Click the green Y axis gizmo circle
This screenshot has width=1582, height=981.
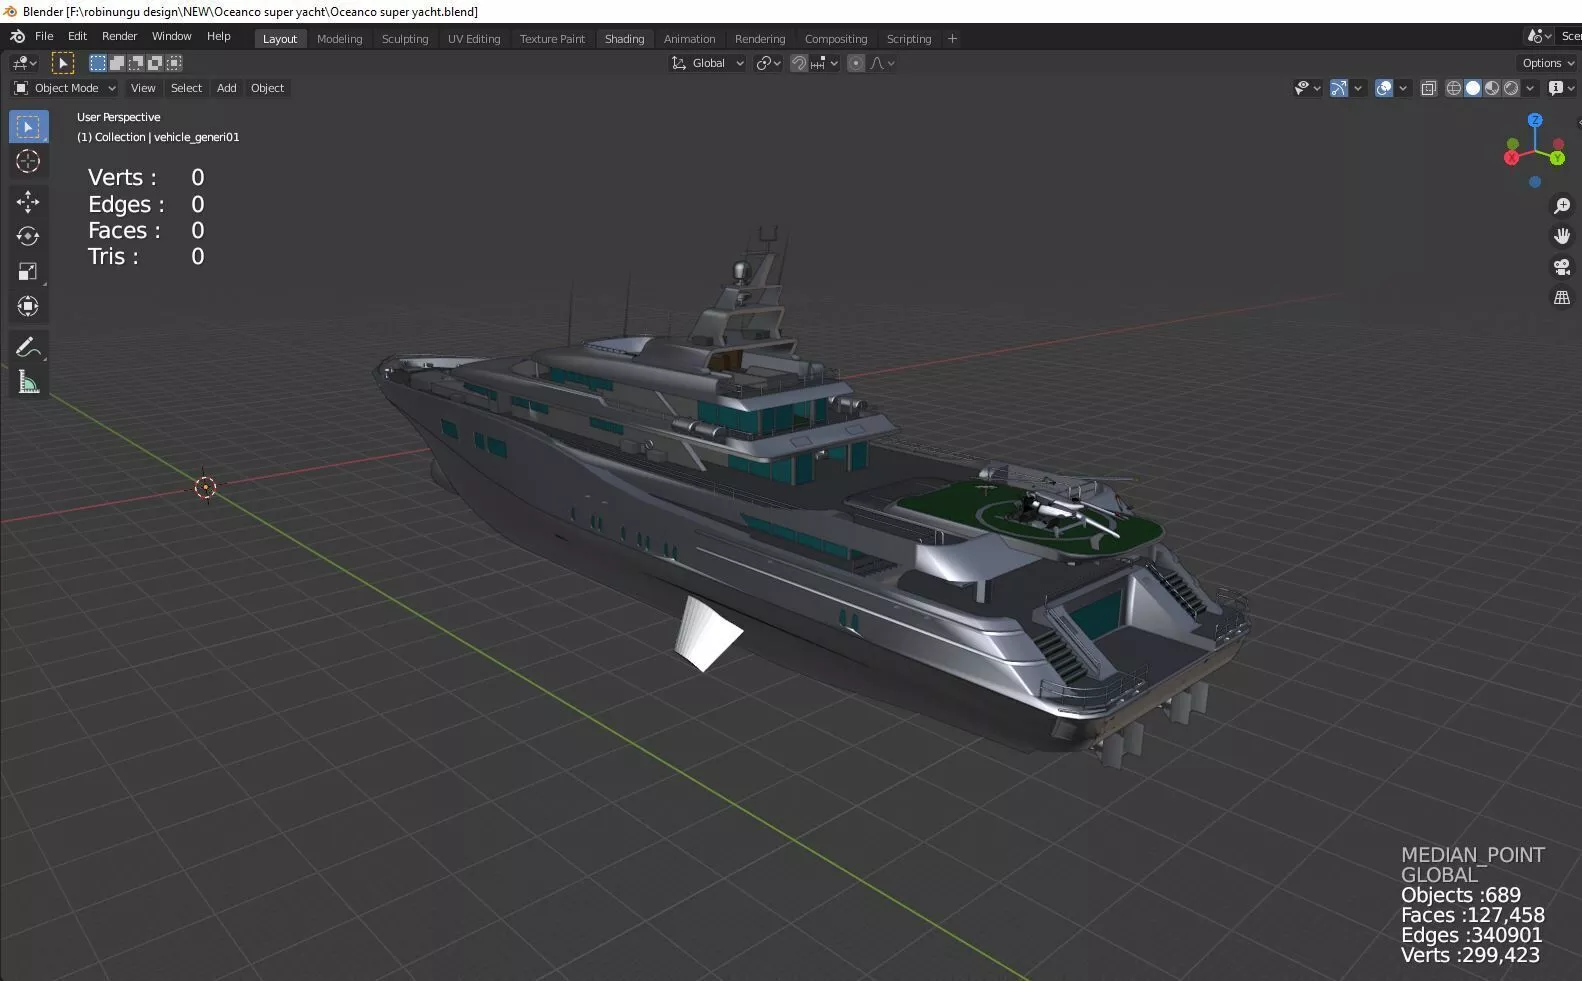[x=1557, y=158]
